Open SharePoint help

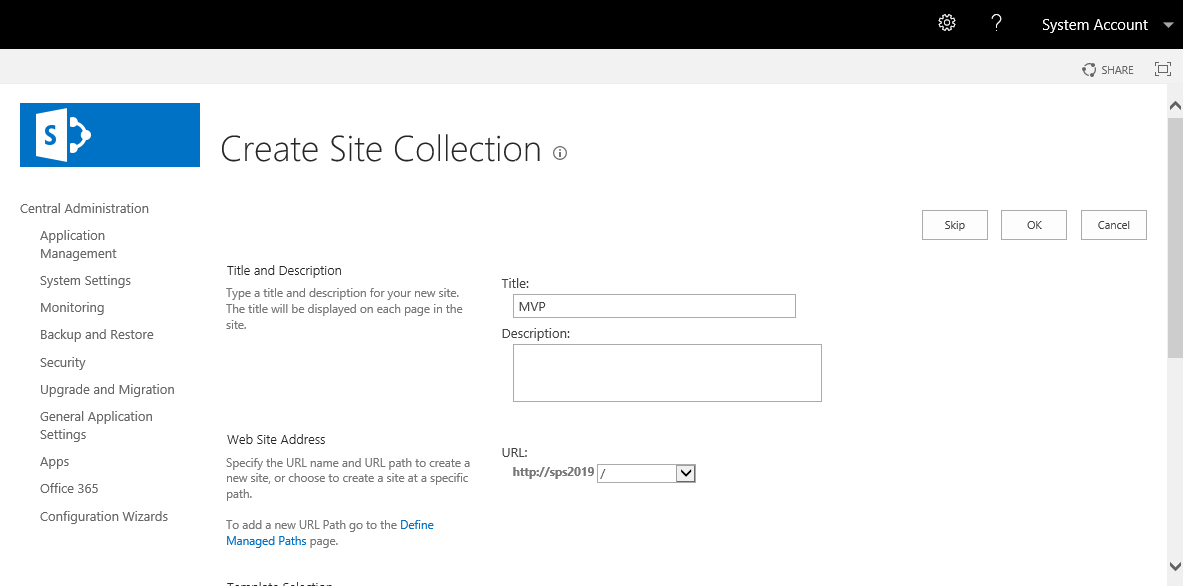coord(996,22)
